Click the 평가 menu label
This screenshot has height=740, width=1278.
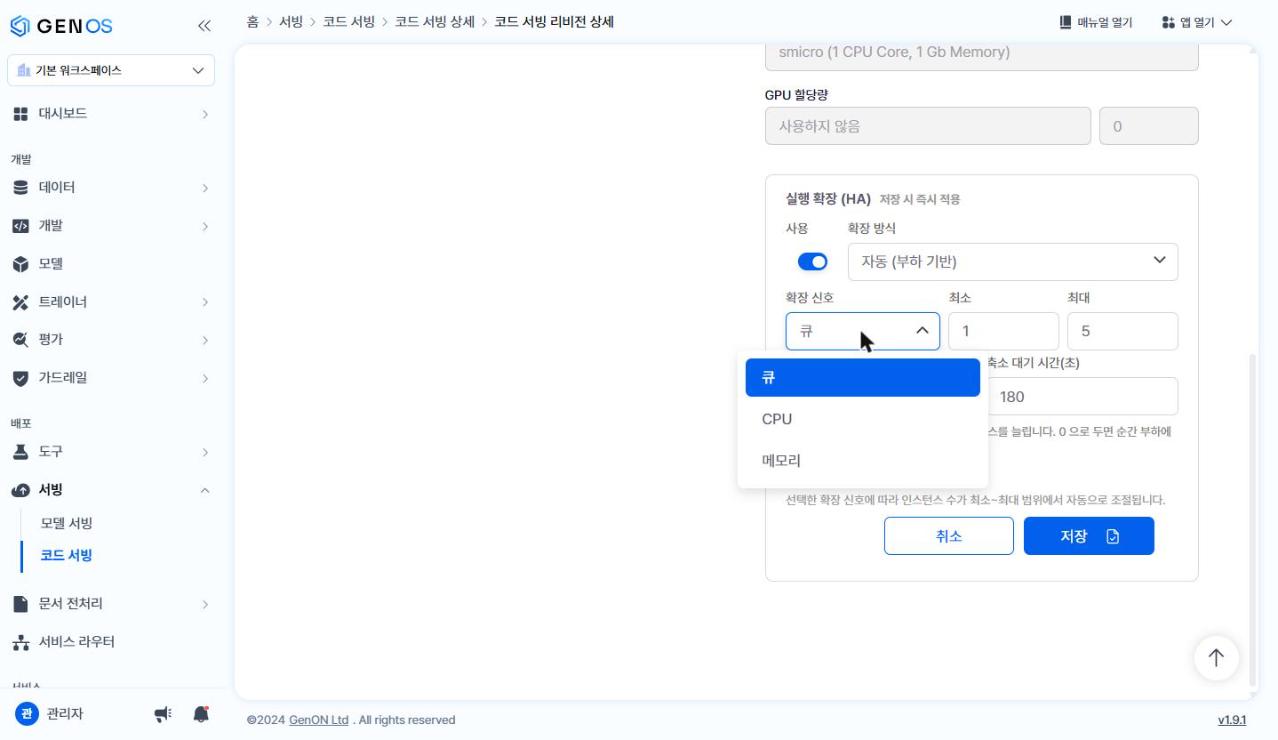click(51, 340)
